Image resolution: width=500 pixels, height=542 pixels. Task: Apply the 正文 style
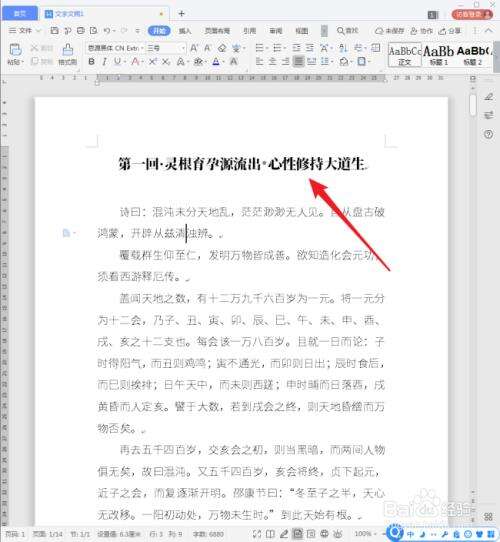(405, 55)
